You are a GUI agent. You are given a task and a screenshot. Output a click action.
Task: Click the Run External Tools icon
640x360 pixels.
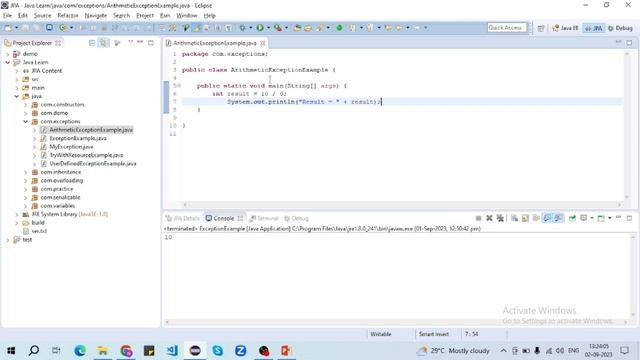278,28
